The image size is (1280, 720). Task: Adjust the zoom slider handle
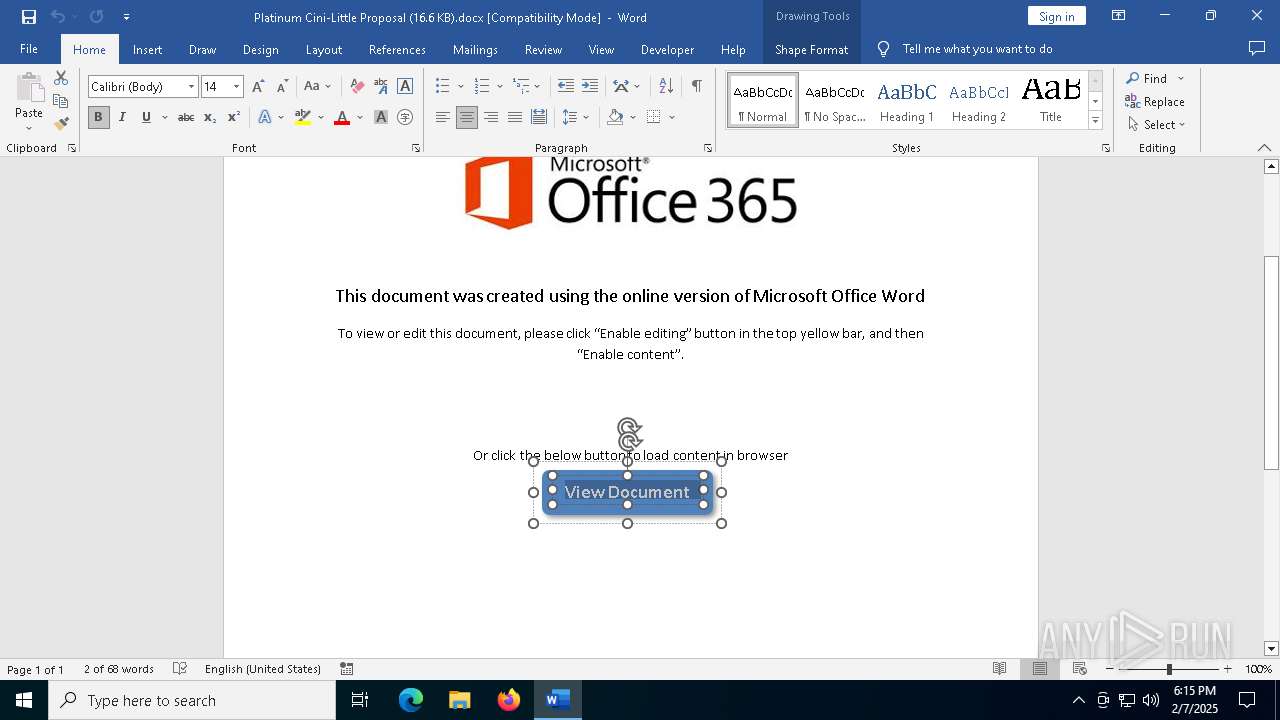1169,669
